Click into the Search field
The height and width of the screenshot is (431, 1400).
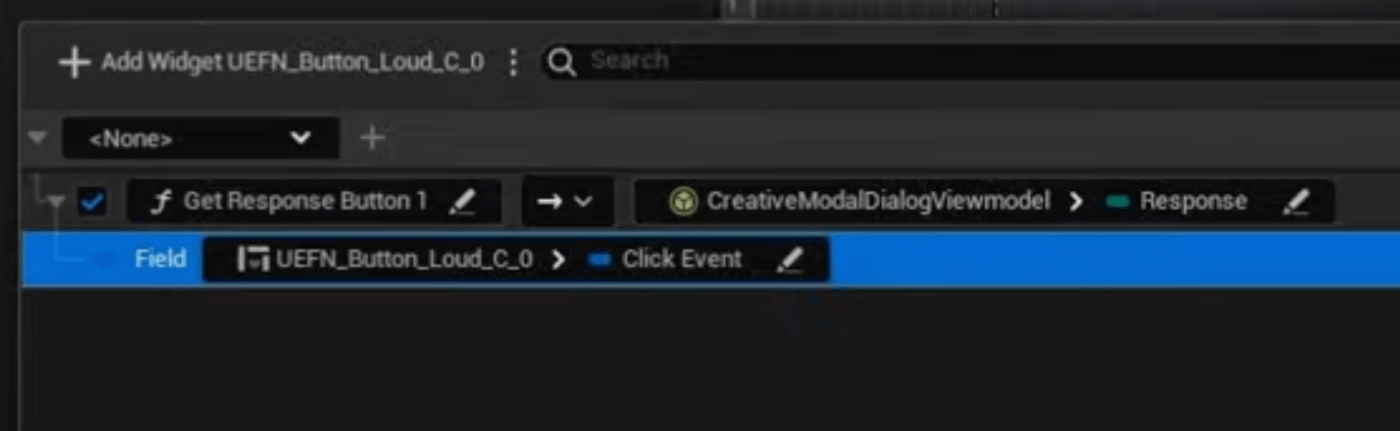click(x=980, y=62)
